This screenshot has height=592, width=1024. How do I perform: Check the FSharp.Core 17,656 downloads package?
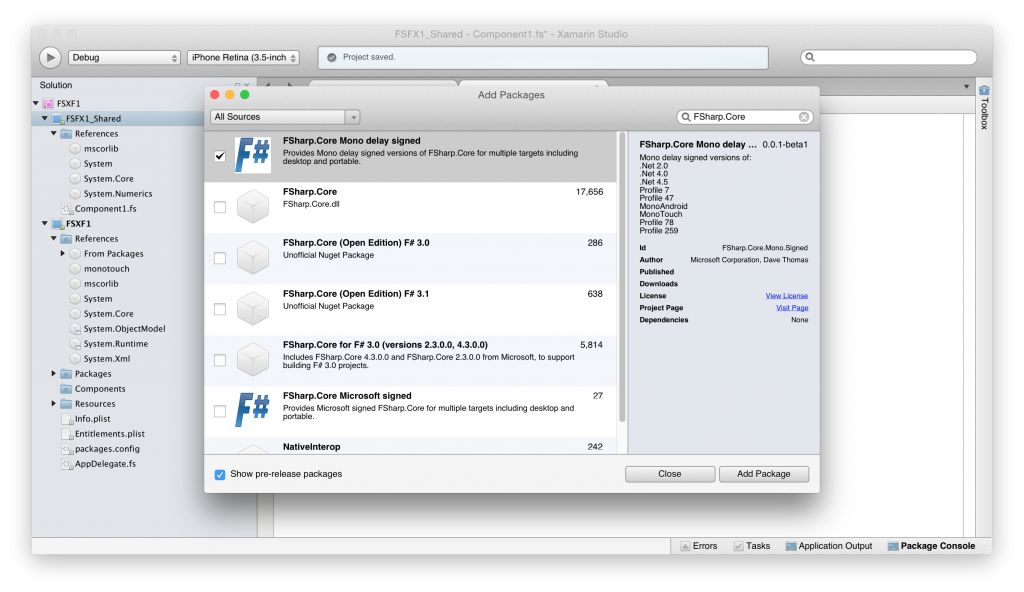(x=220, y=207)
